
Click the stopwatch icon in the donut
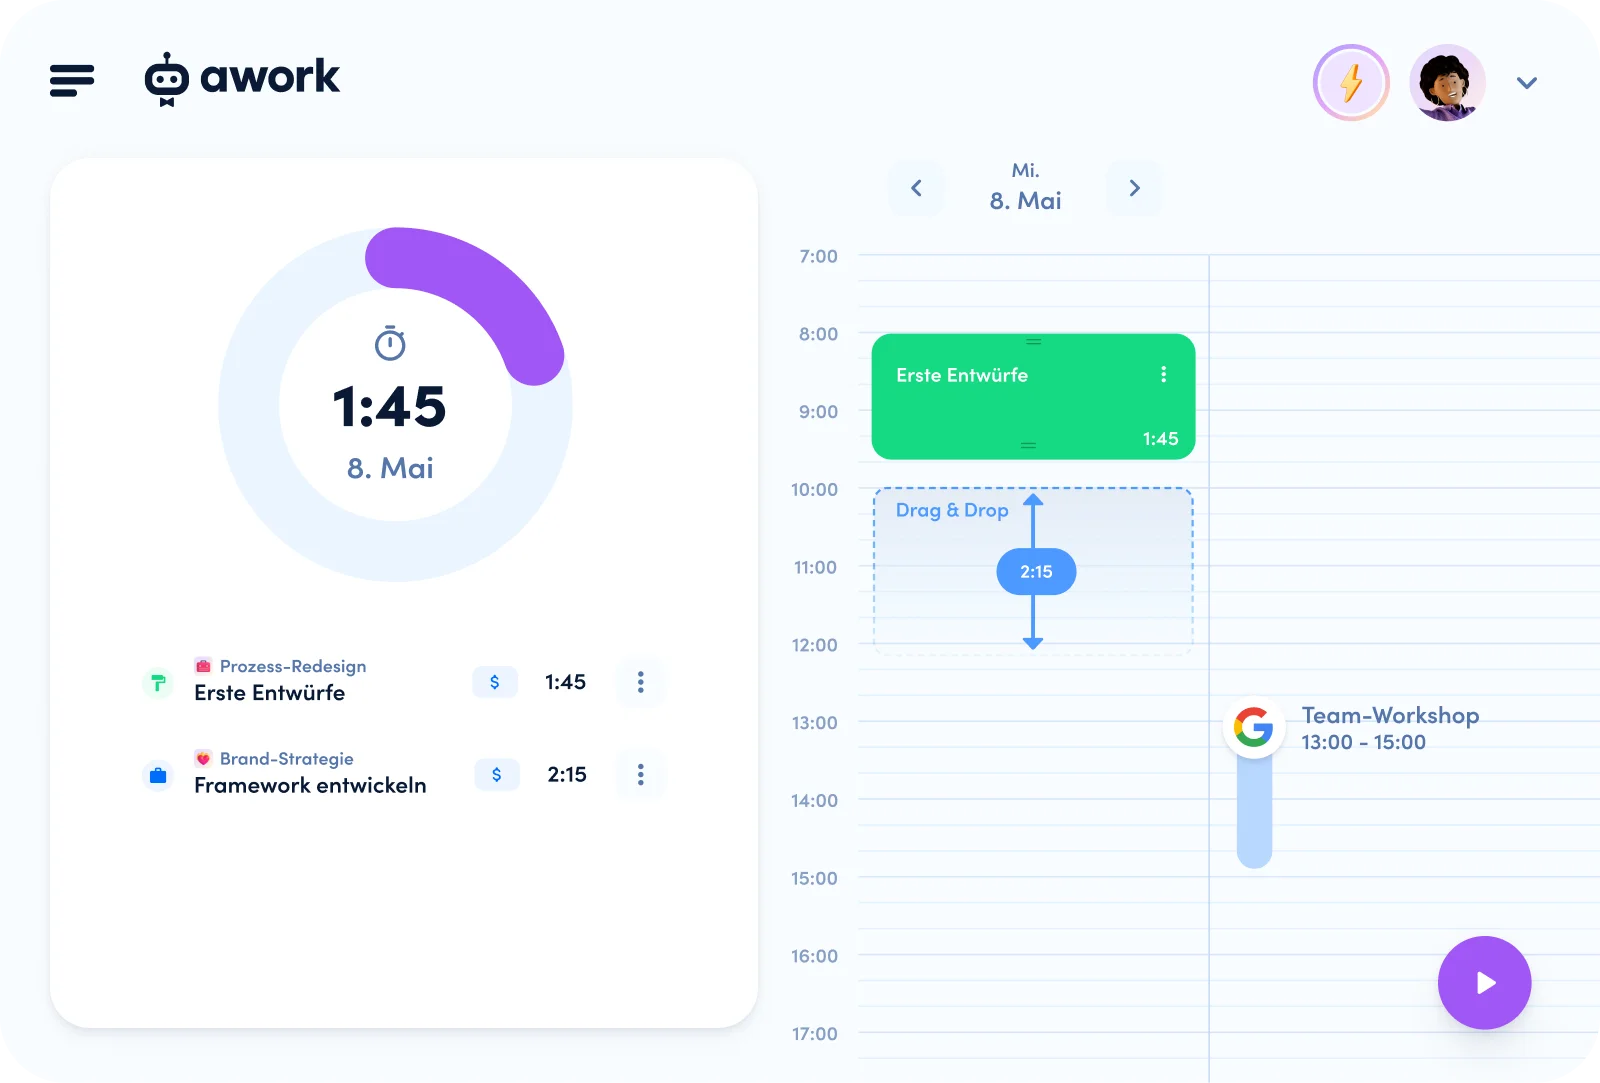(x=390, y=343)
